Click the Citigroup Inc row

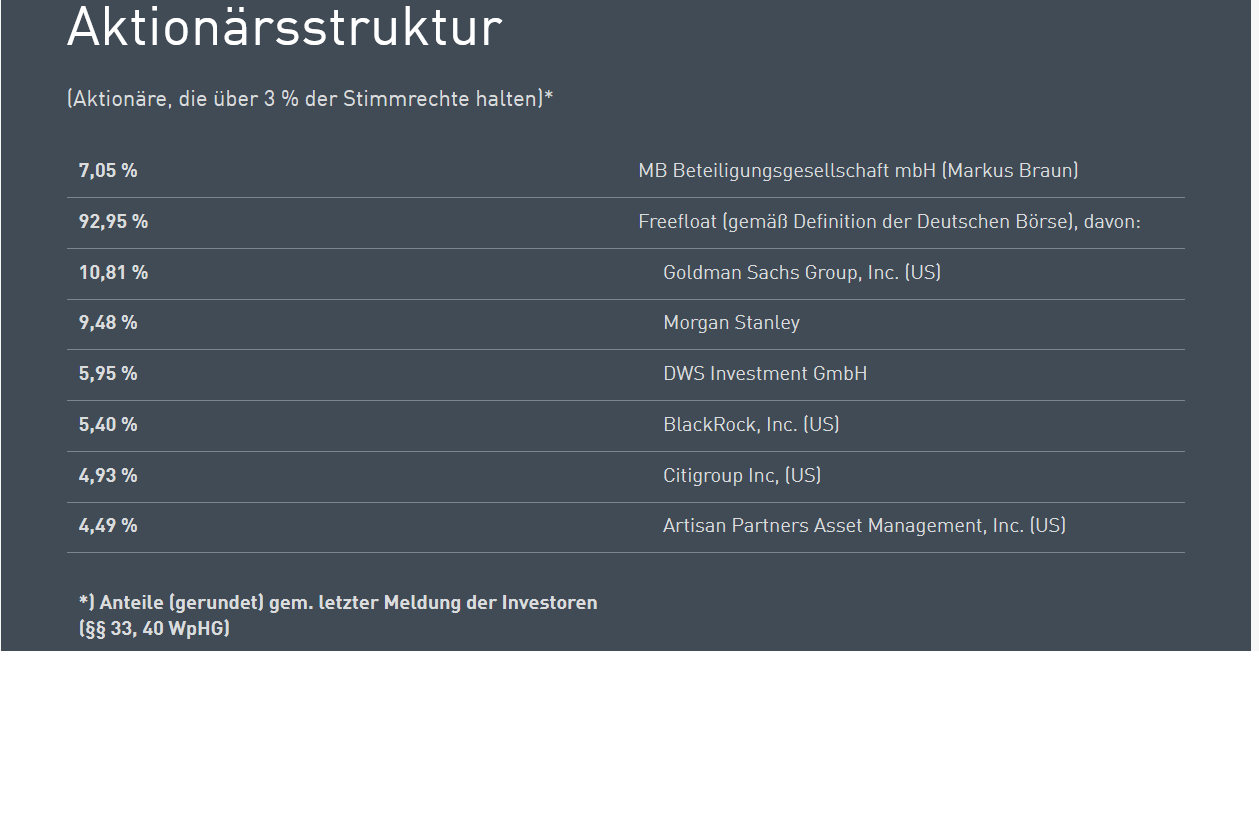click(x=742, y=475)
